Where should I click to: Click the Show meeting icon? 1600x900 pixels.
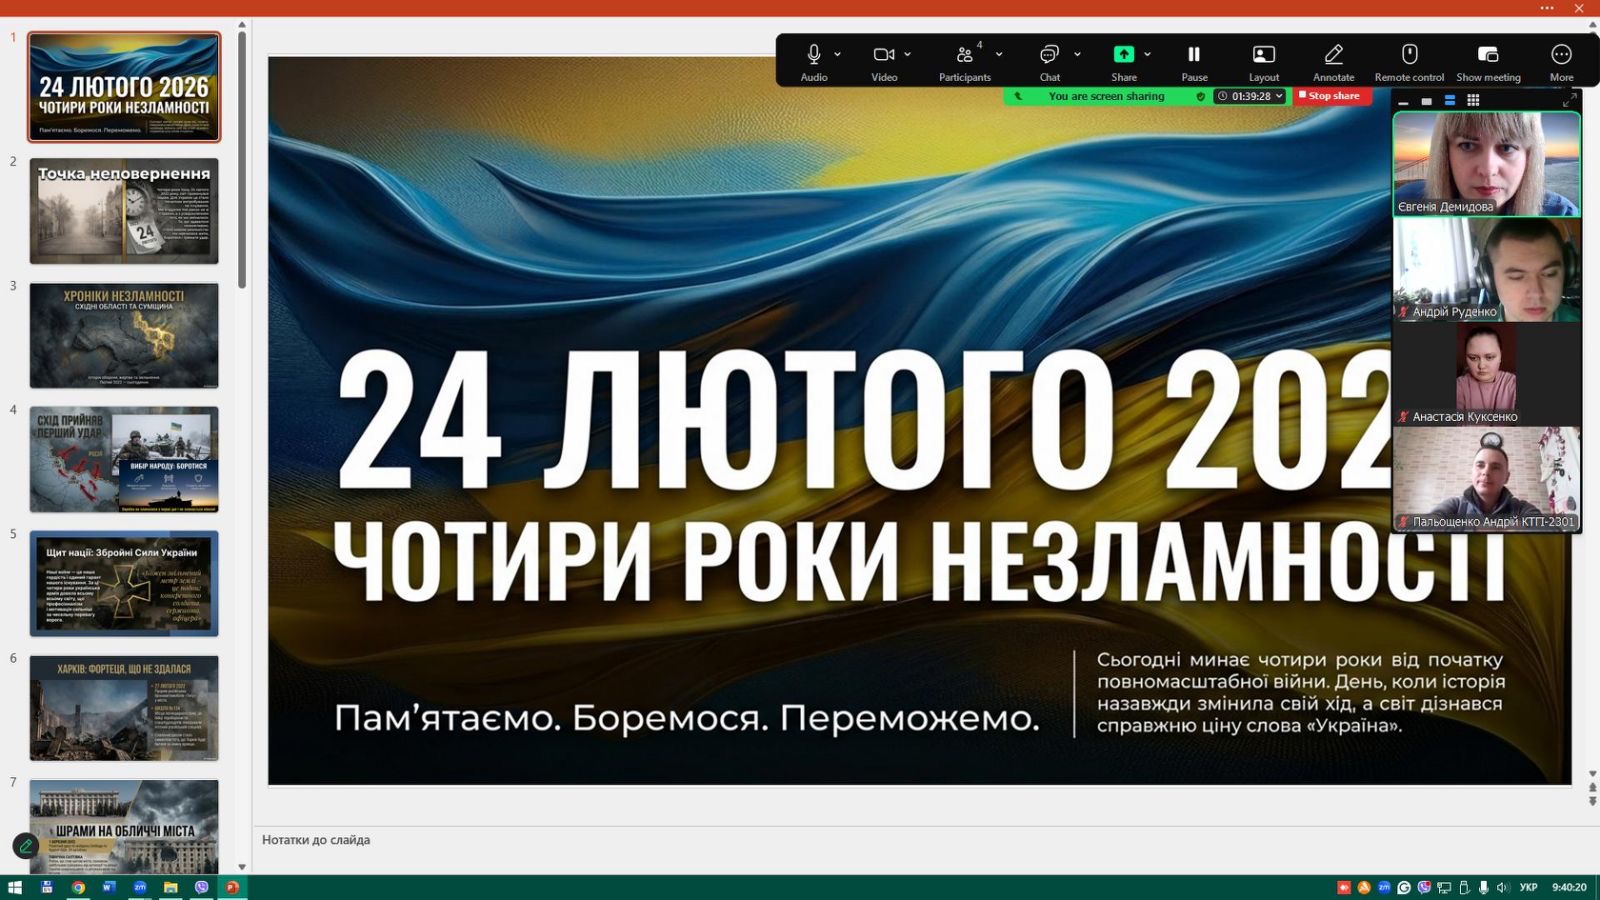tap(1488, 55)
